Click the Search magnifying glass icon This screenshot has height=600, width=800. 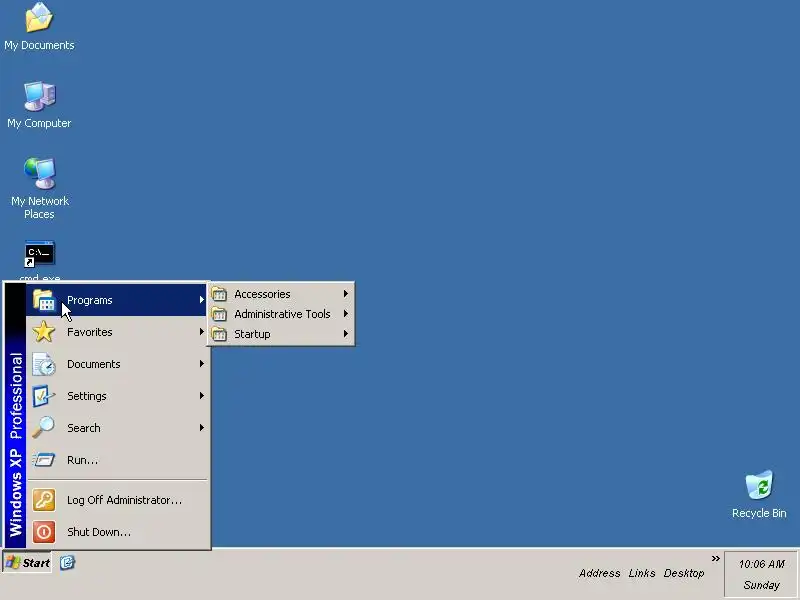point(44,428)
